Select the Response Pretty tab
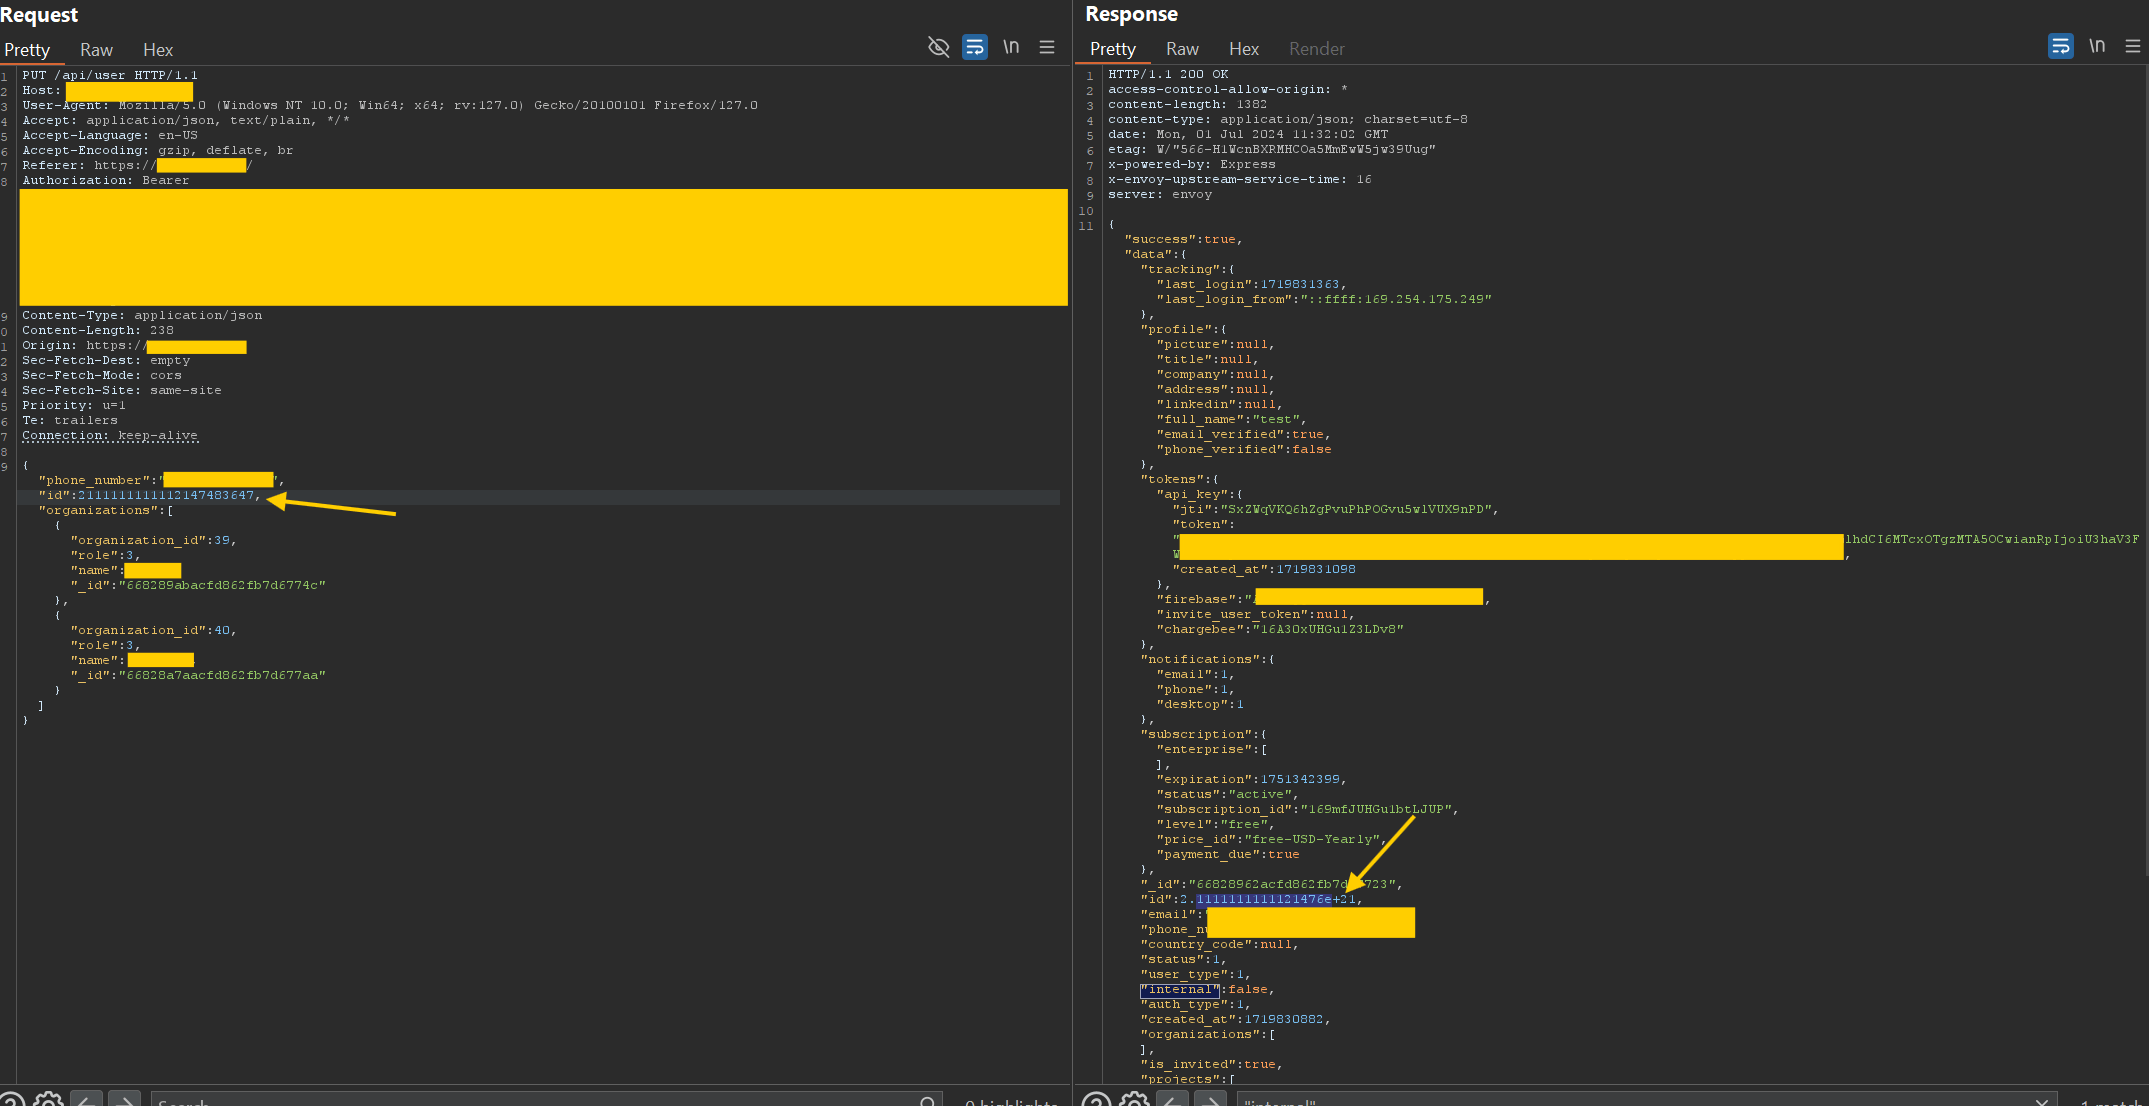The image size is (2149, 1106). coord(1112,49)
